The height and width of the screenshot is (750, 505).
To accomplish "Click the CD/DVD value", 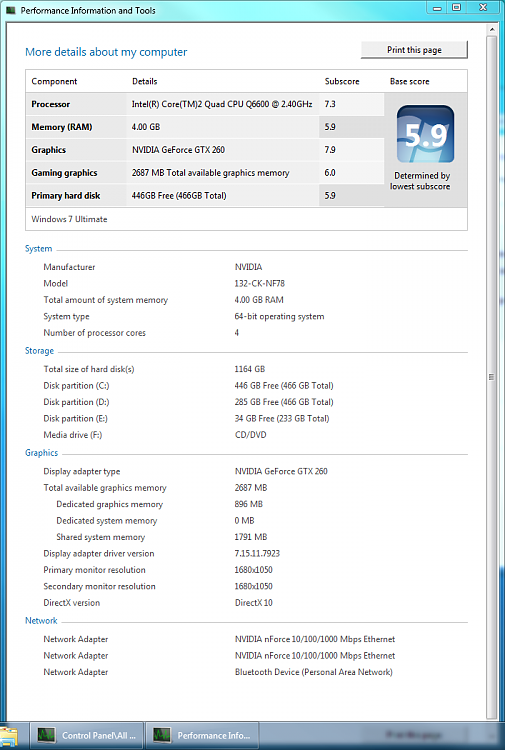I will click(251, 435).
